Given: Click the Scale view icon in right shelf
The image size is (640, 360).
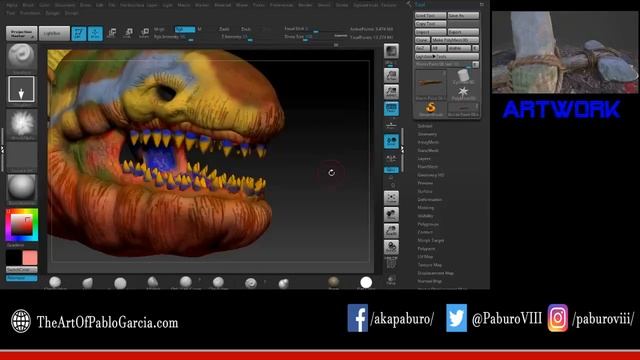Looking at the screenshot, I should [391, 231].
